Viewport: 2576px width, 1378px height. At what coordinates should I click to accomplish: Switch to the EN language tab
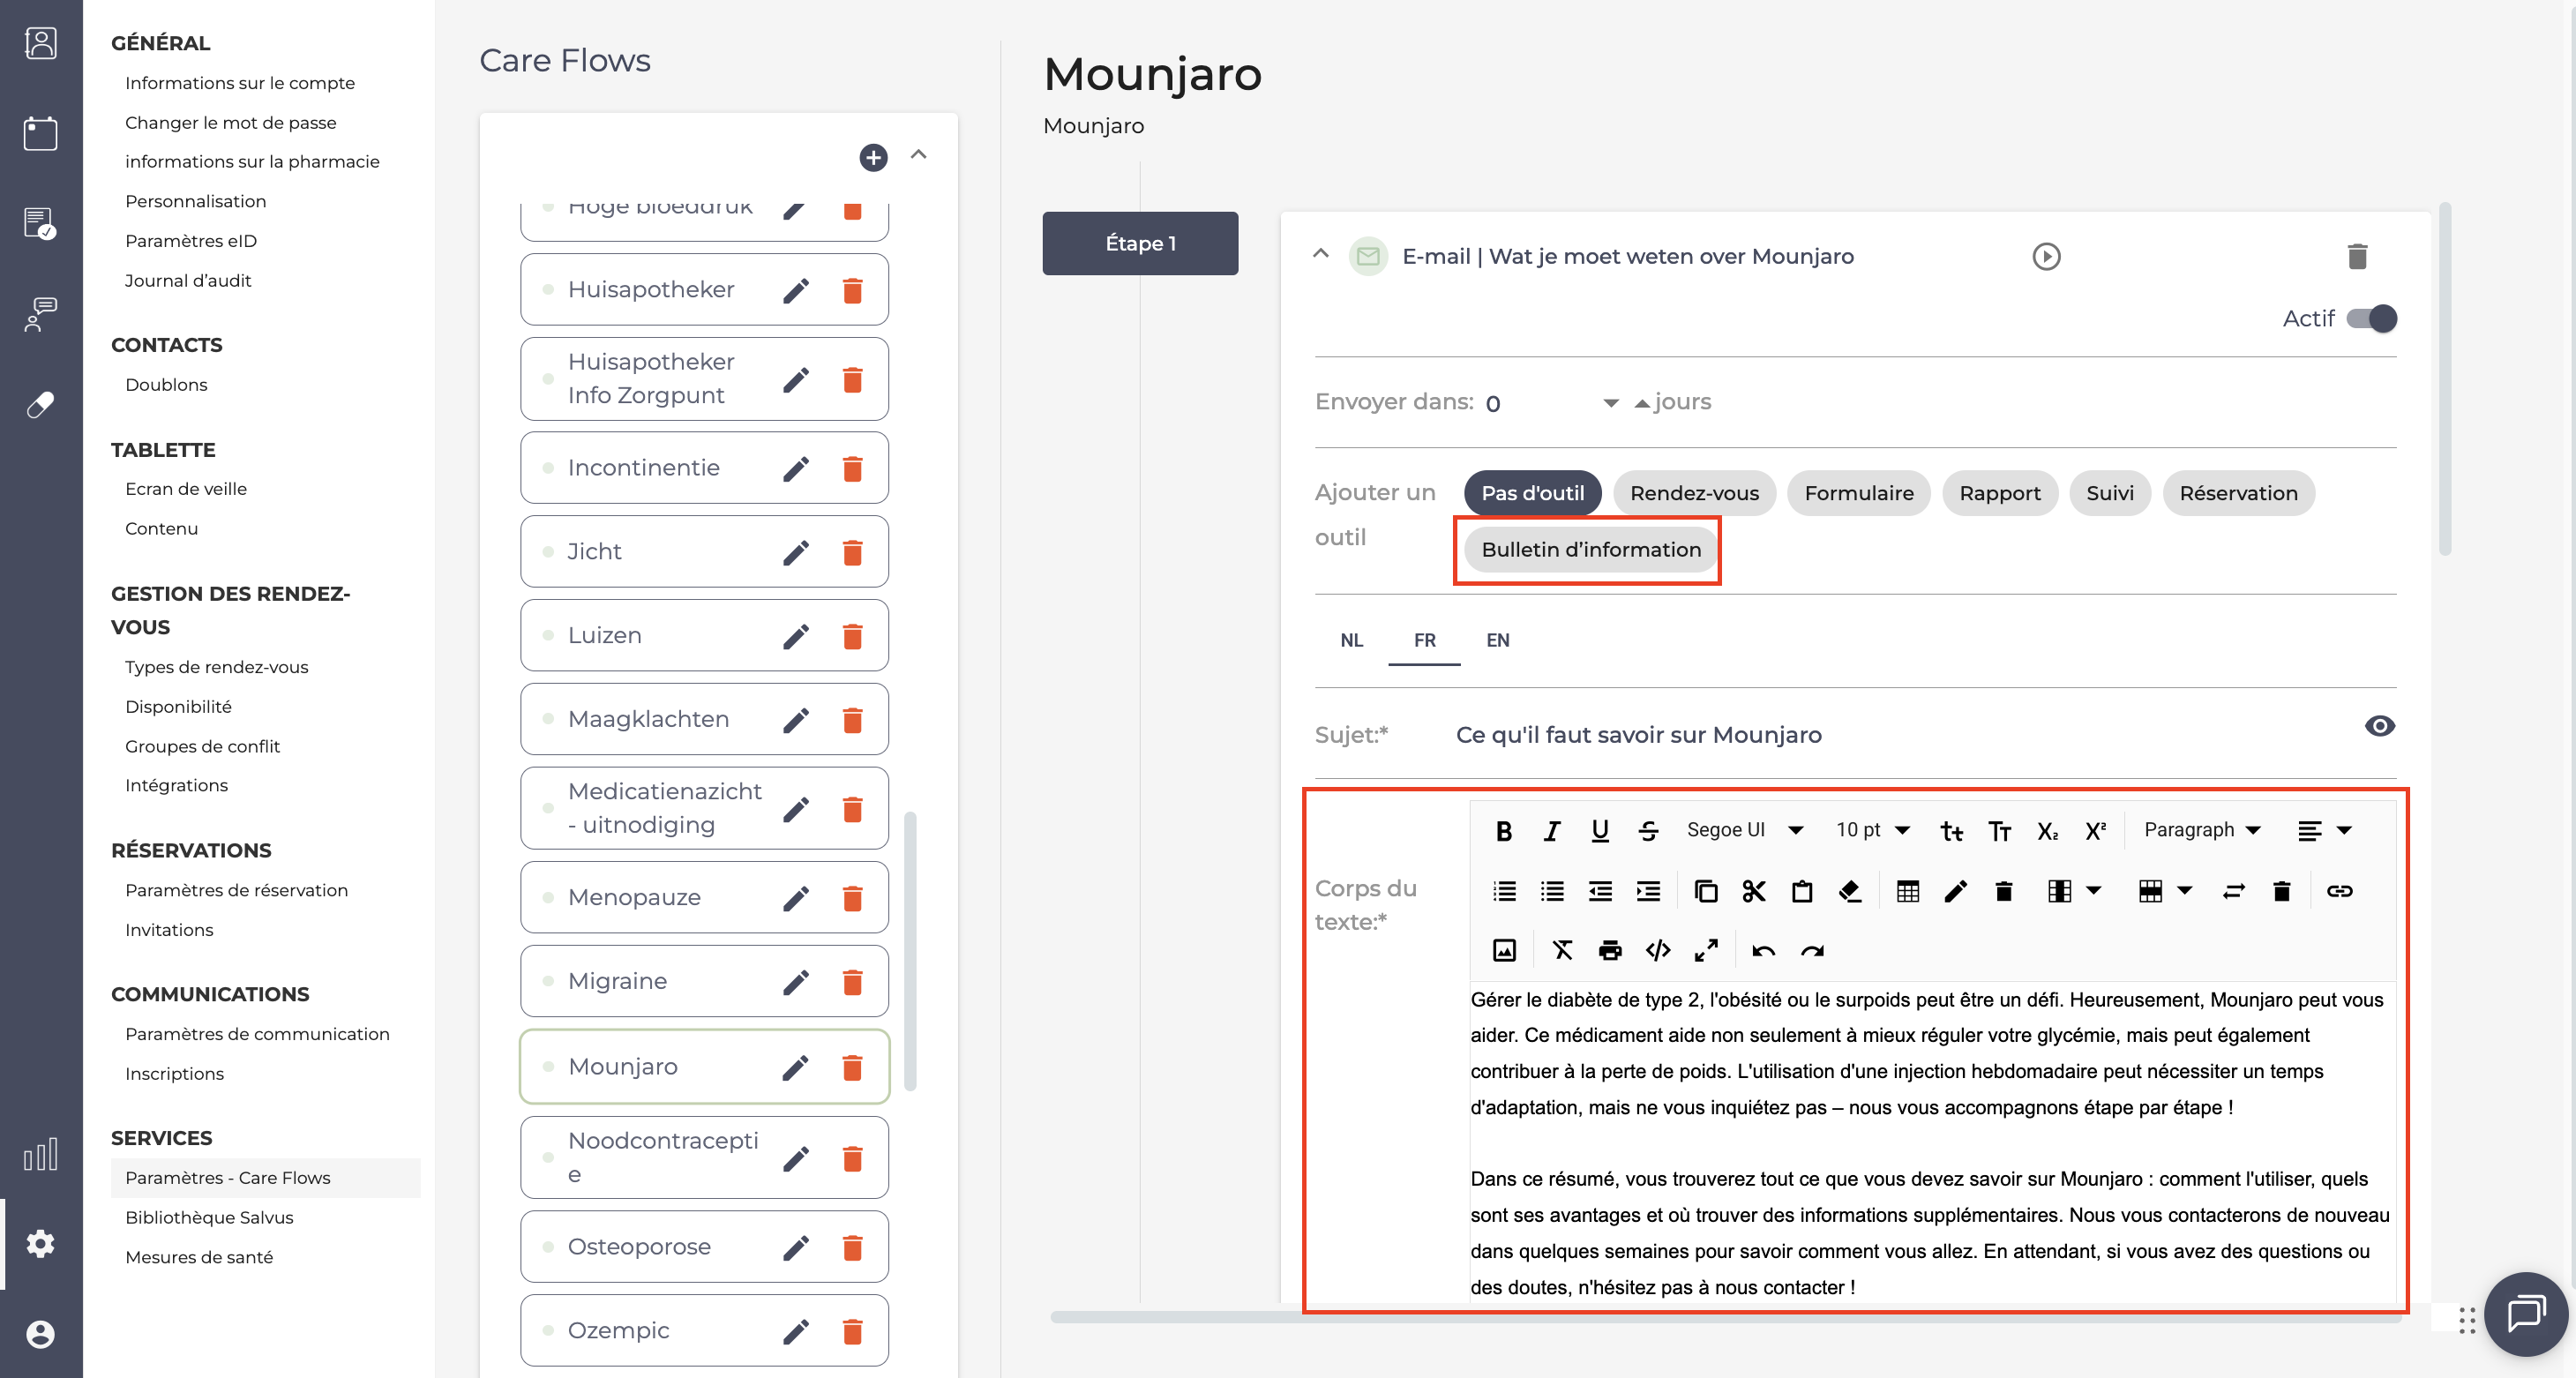coord(1497,640)
